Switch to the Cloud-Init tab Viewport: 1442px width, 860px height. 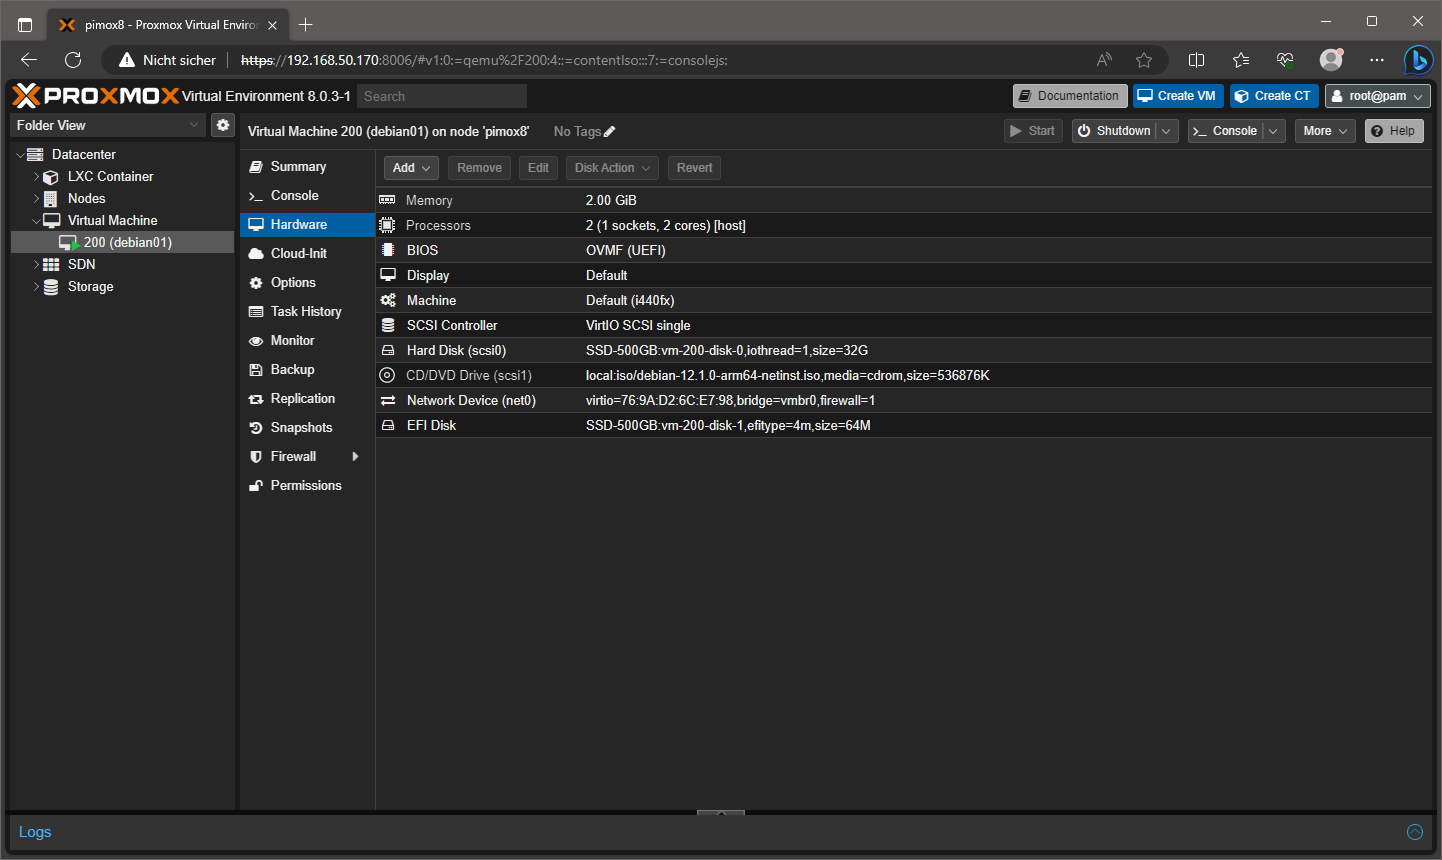tap(306, 254)
